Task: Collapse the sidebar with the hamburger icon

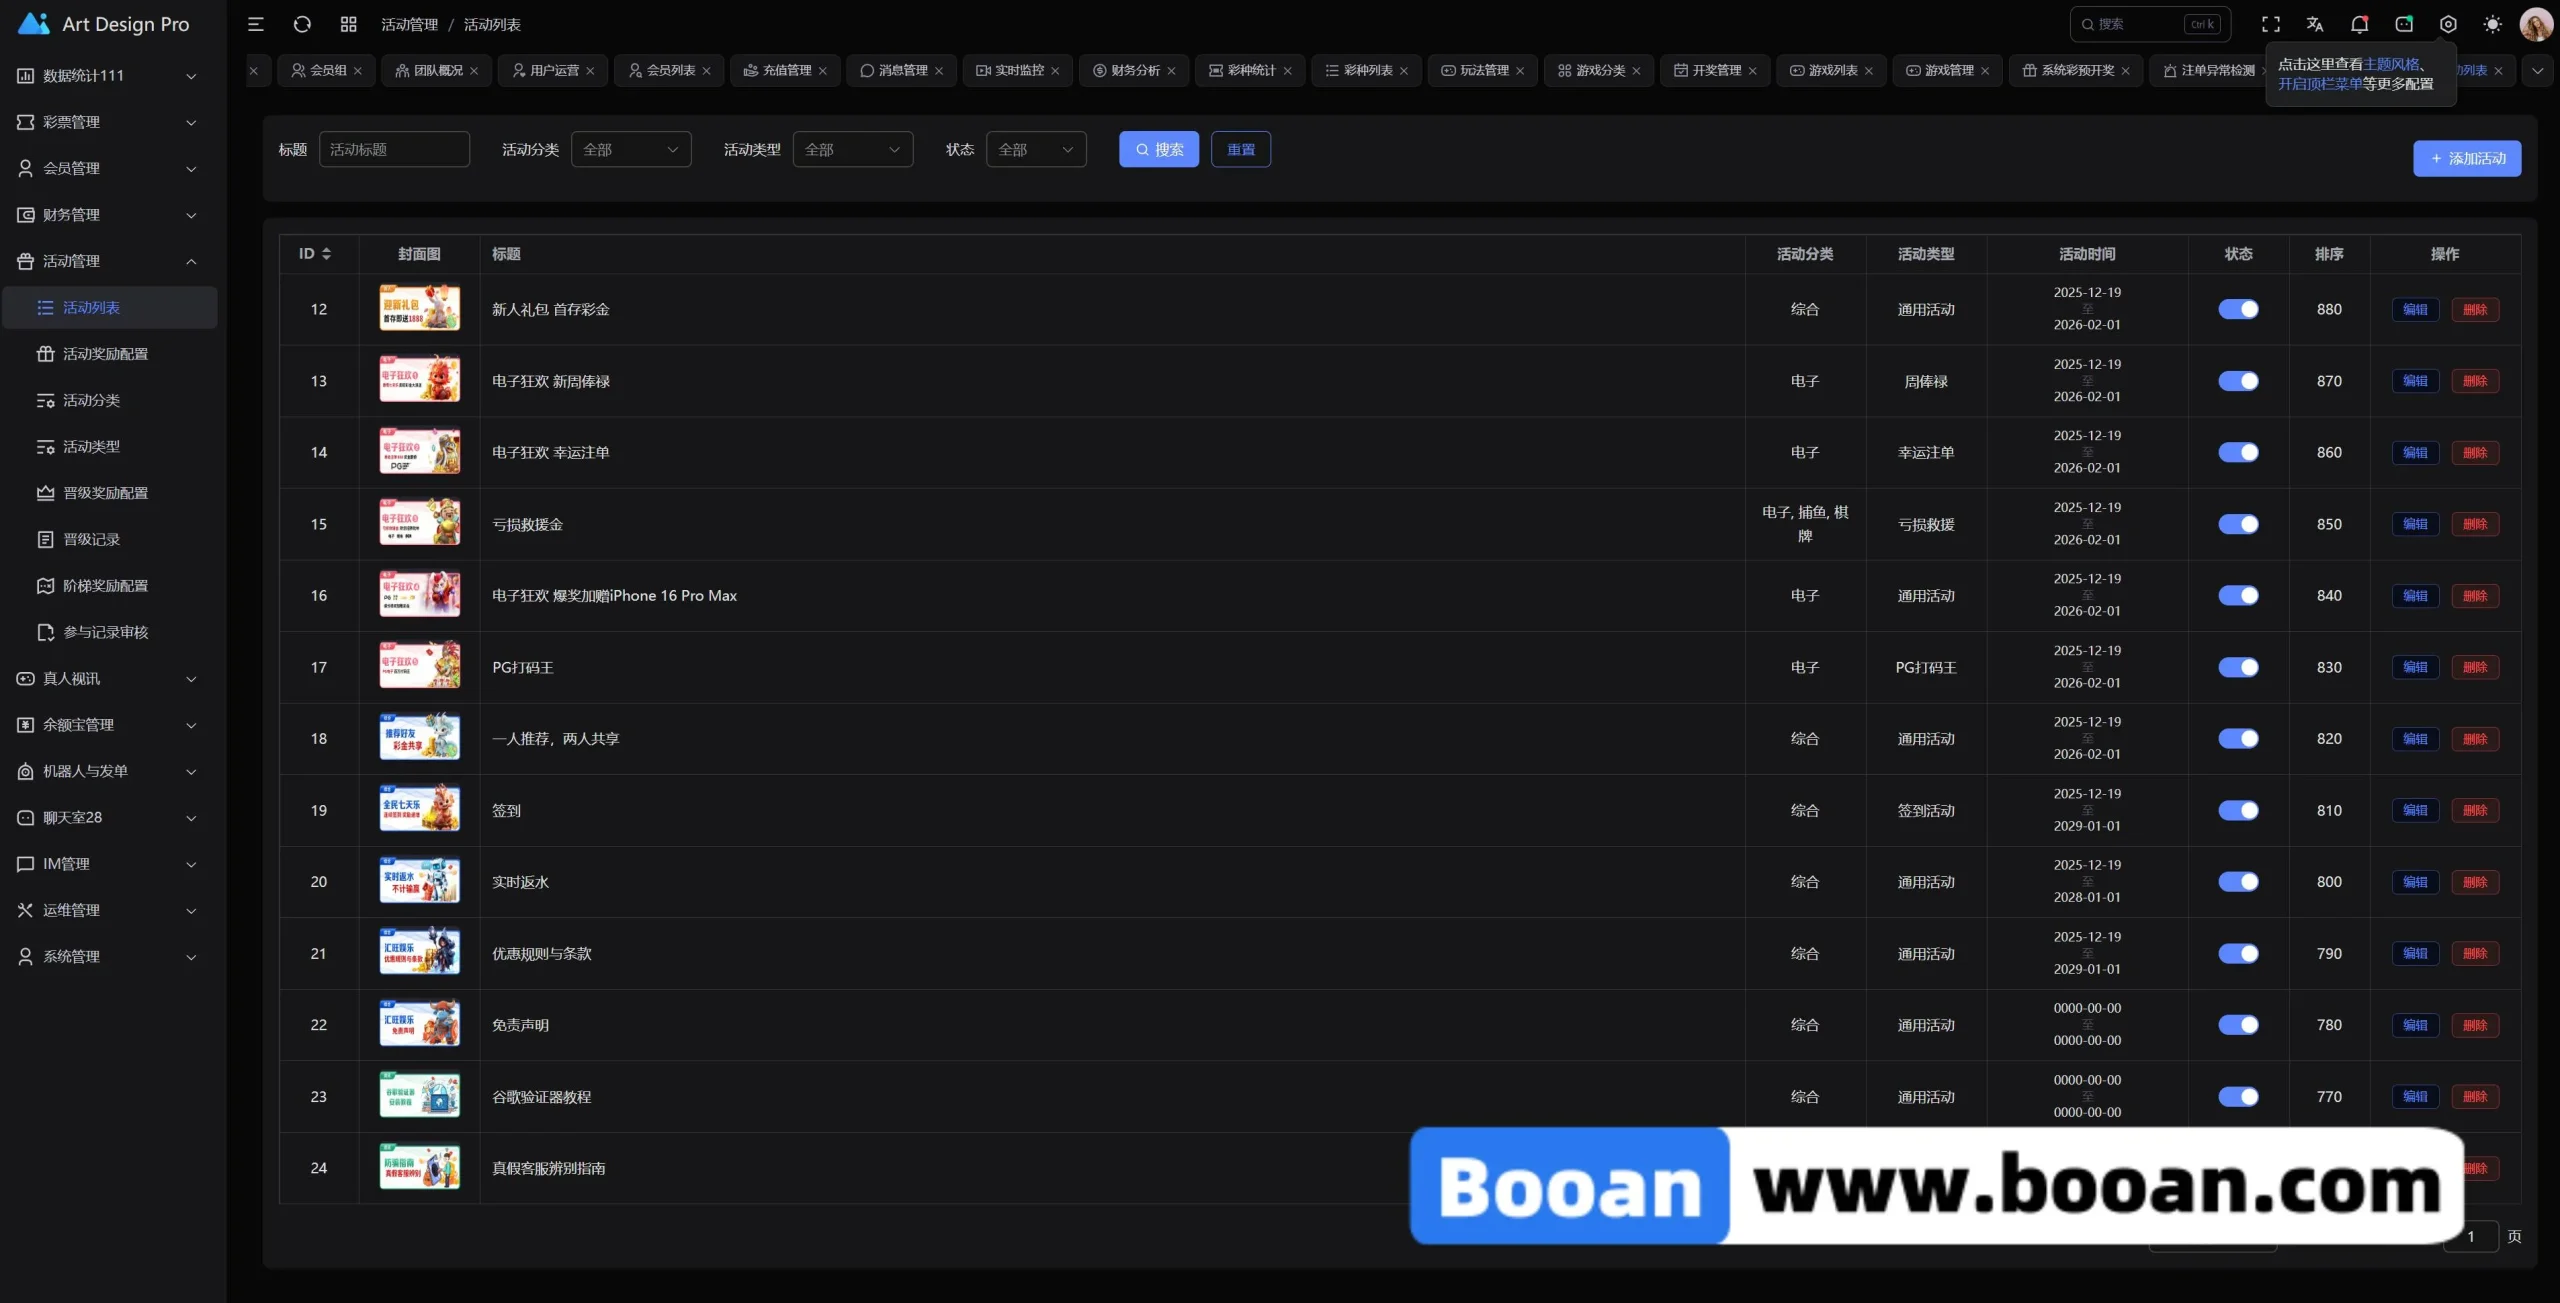Action: 256,24
